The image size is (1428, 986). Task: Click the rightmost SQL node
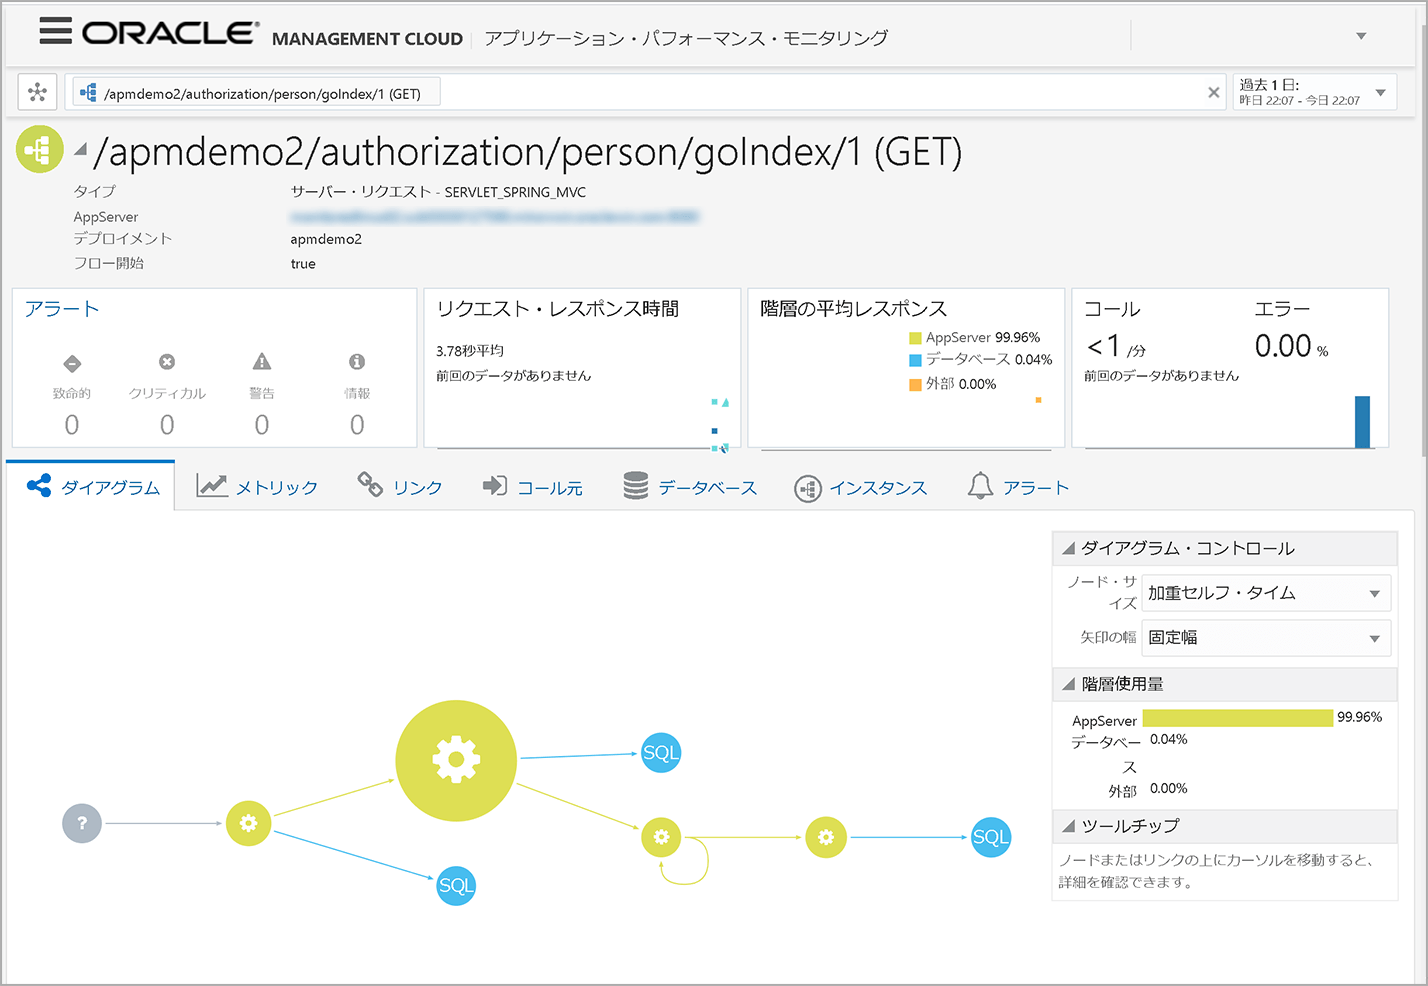[x=991, y=837]
